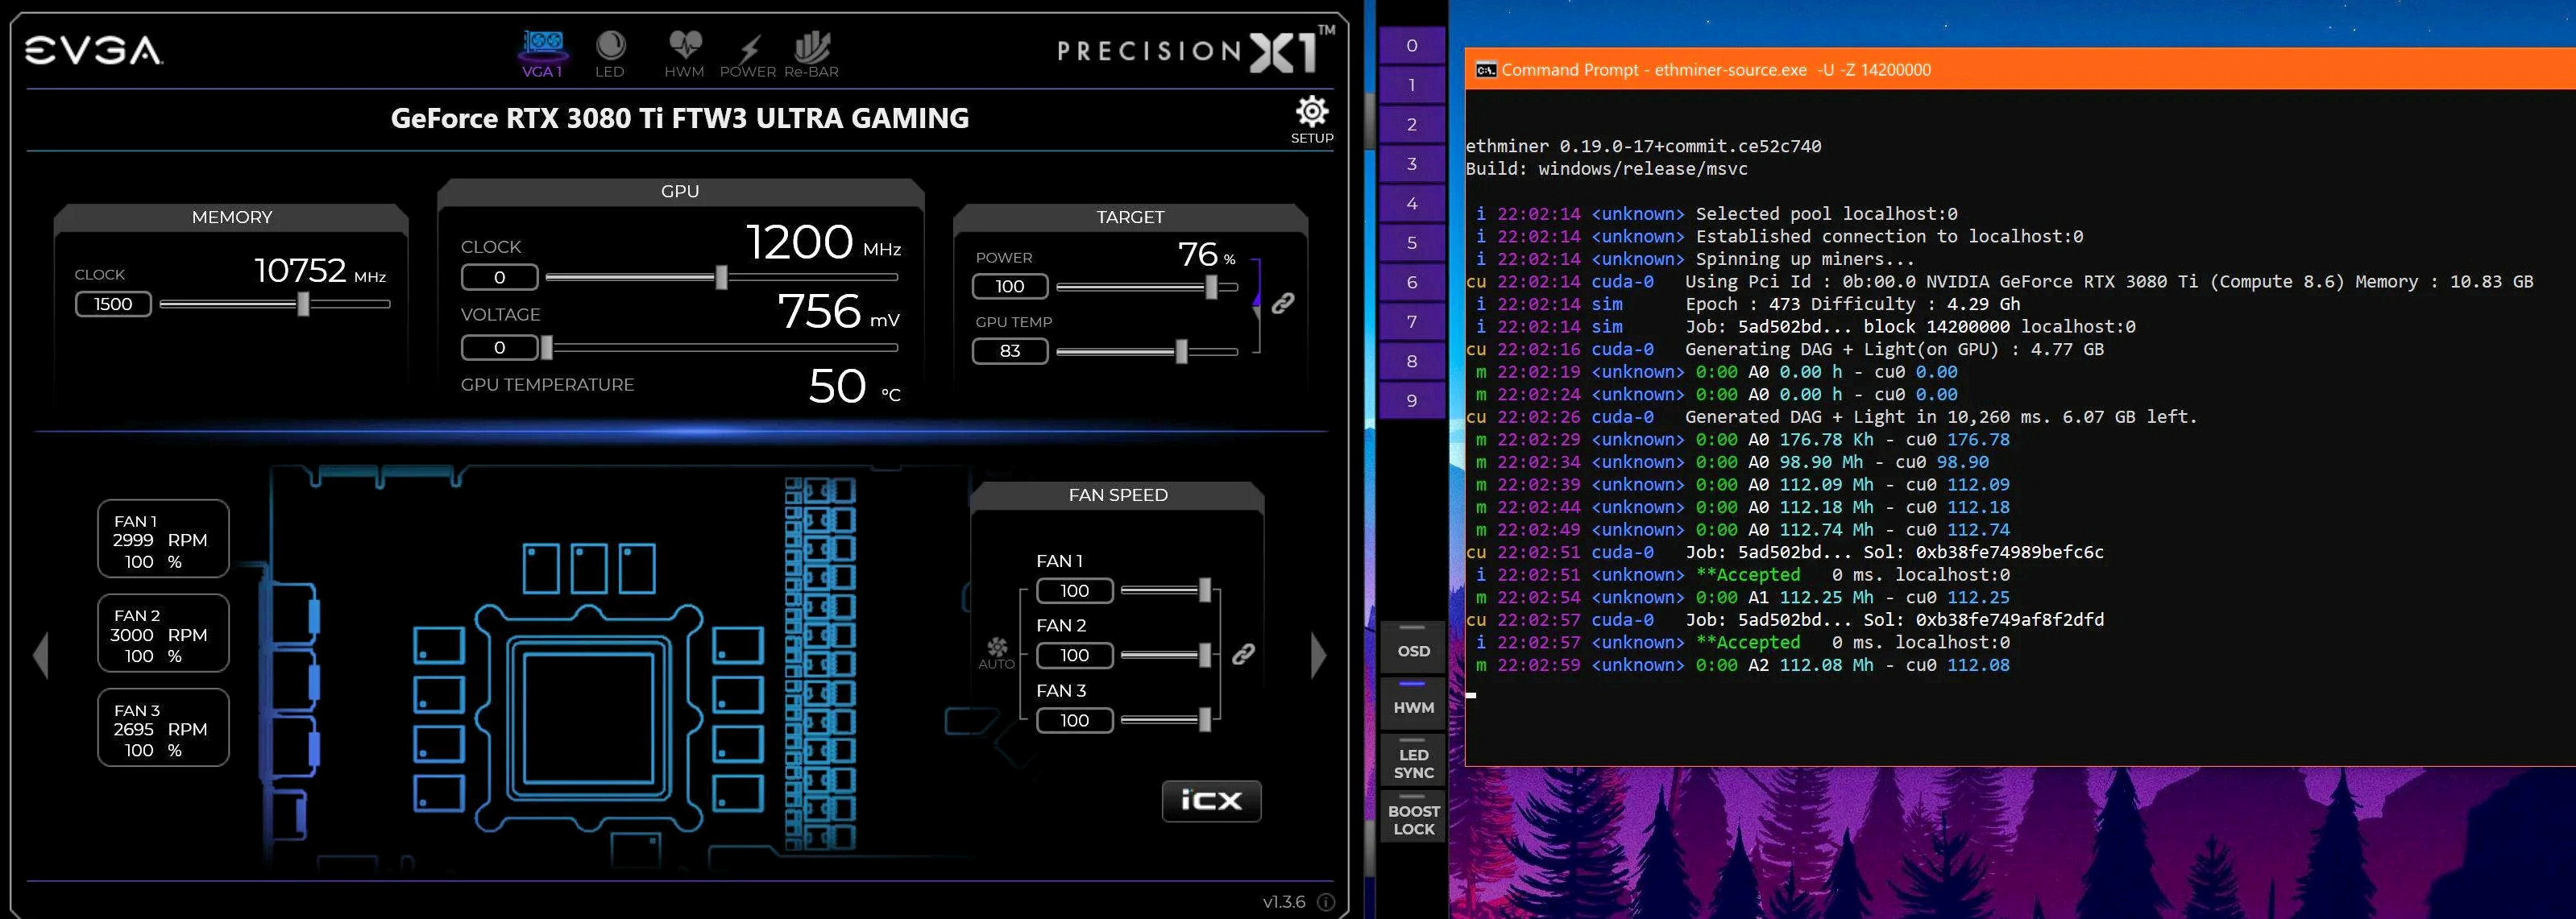Select profile slot 3
This screenshot has height=919, width=2576.
coord(1411,164)
